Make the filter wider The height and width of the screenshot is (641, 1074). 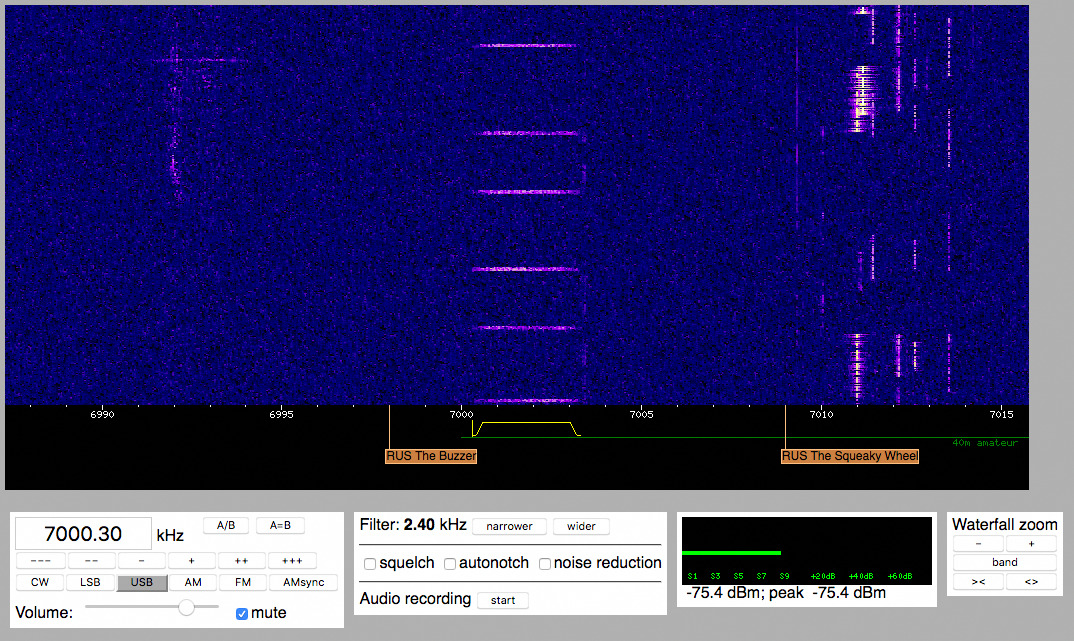tap(581, 526)
